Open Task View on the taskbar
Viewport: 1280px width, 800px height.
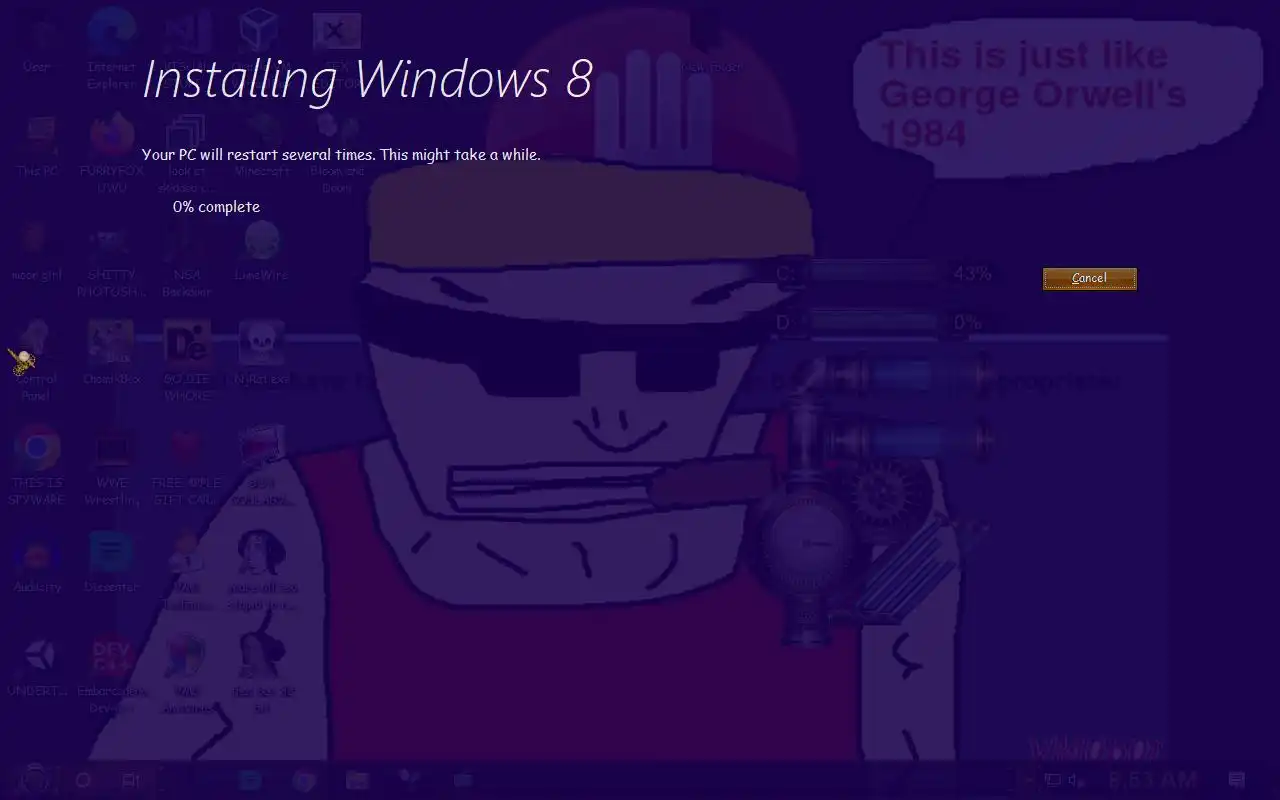[x=130, y=780]
